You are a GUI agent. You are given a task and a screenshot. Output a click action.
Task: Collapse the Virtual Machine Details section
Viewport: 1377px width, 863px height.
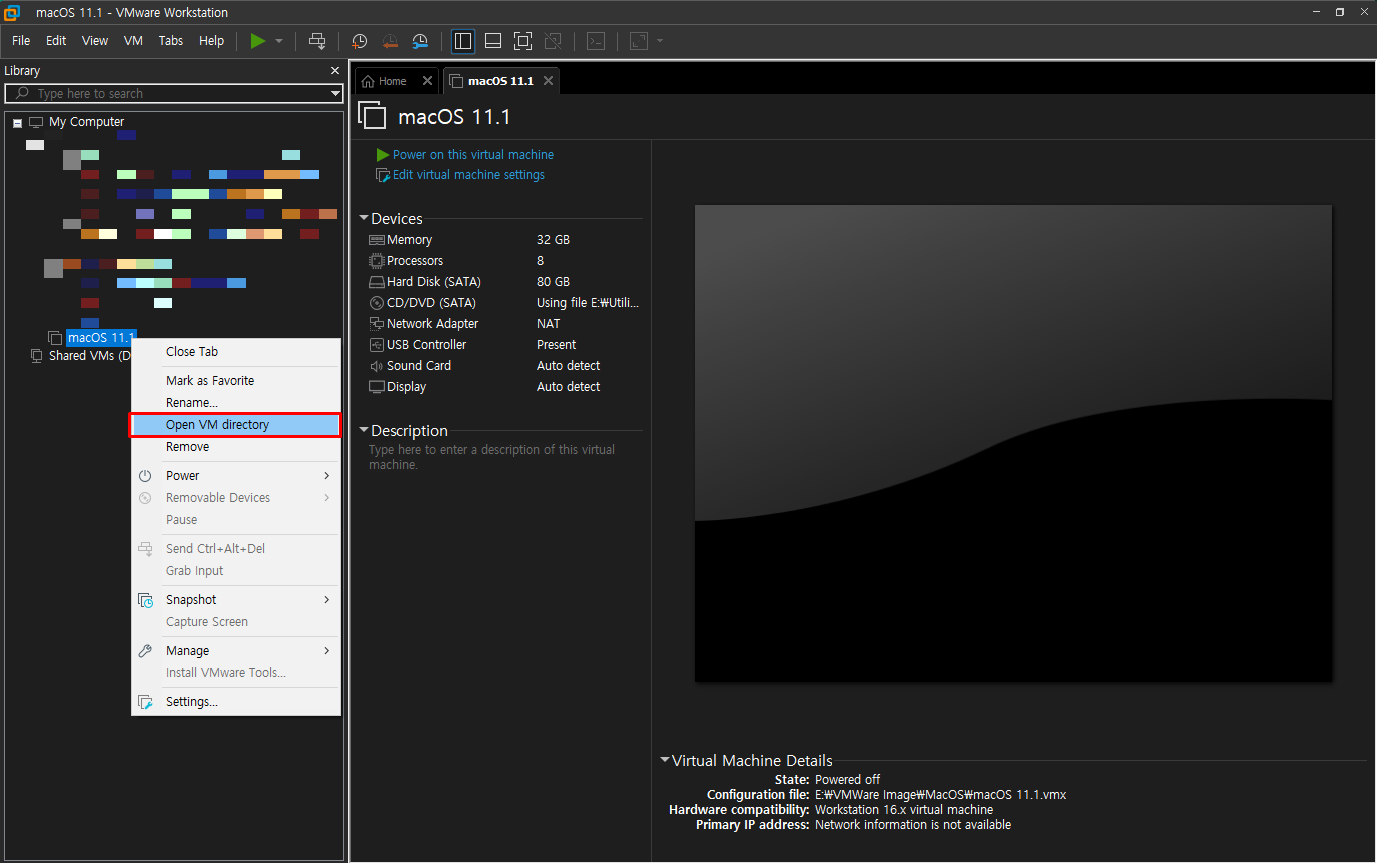pos(665,761)
